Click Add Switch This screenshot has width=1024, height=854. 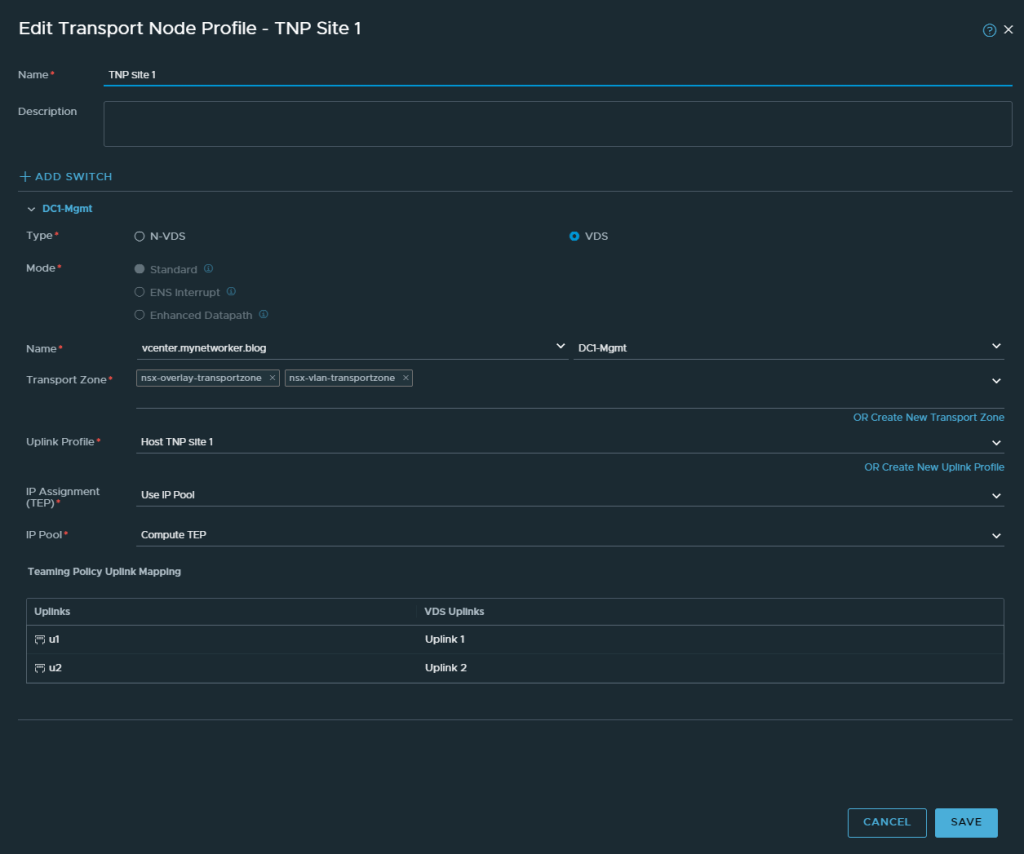coord(66,177)
